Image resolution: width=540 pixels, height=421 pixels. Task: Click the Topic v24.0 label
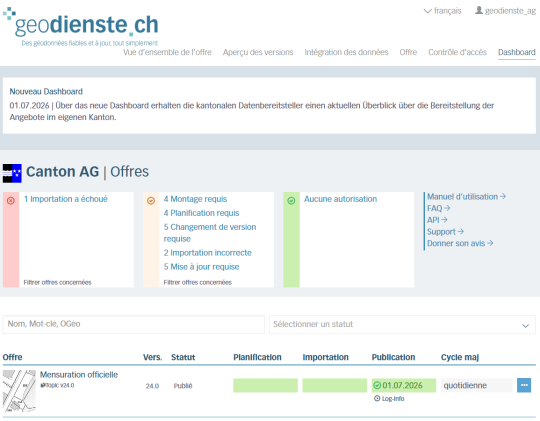(x=57, y=386)
